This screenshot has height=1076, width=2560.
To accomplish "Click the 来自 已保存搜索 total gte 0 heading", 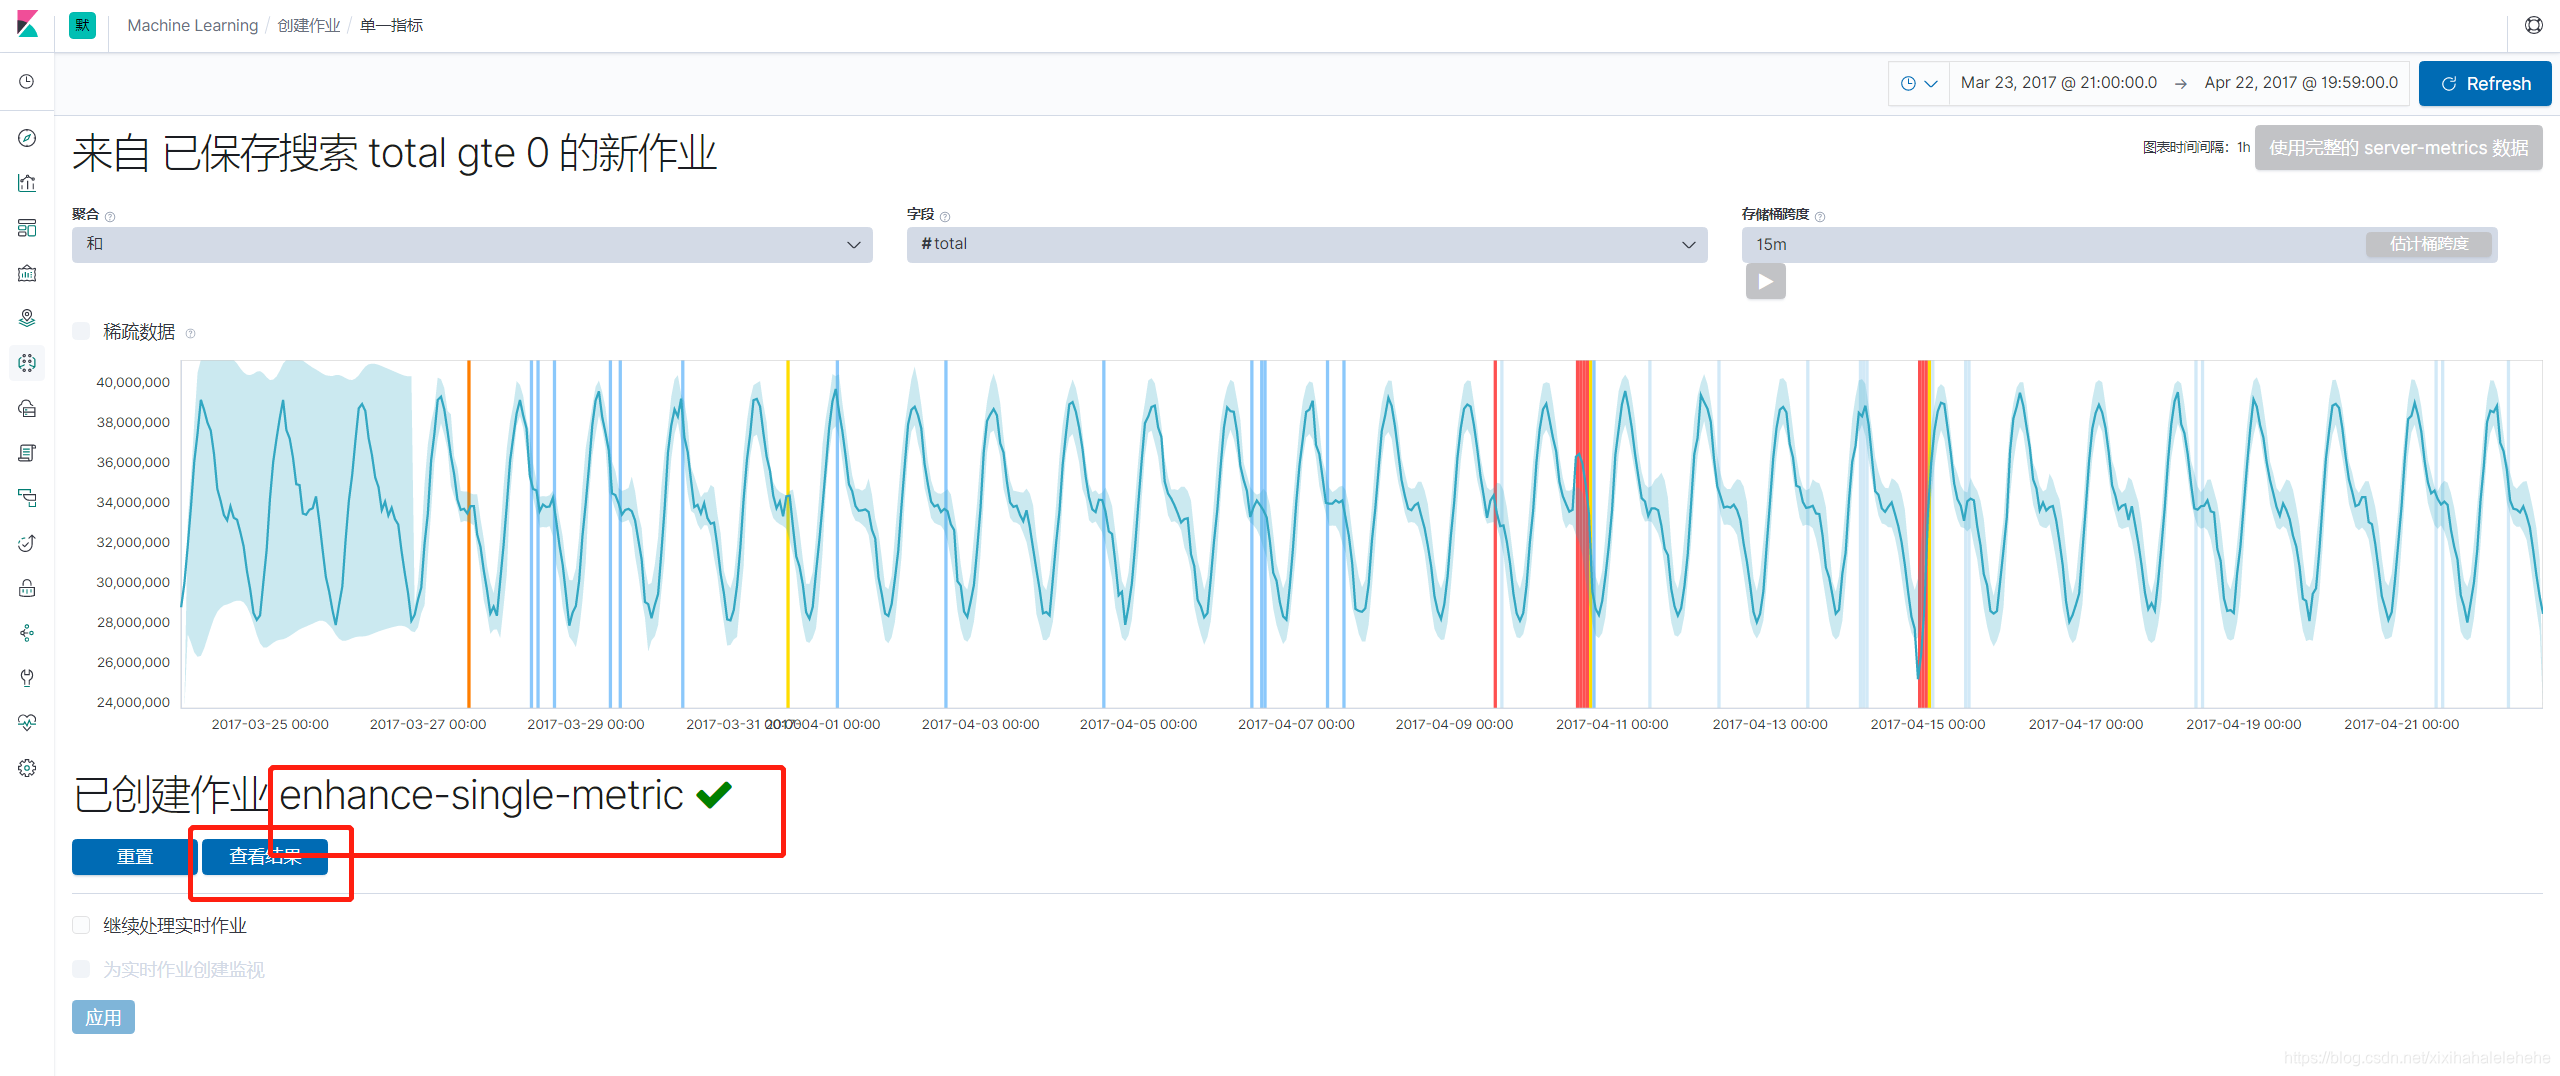I will [394, 153].
